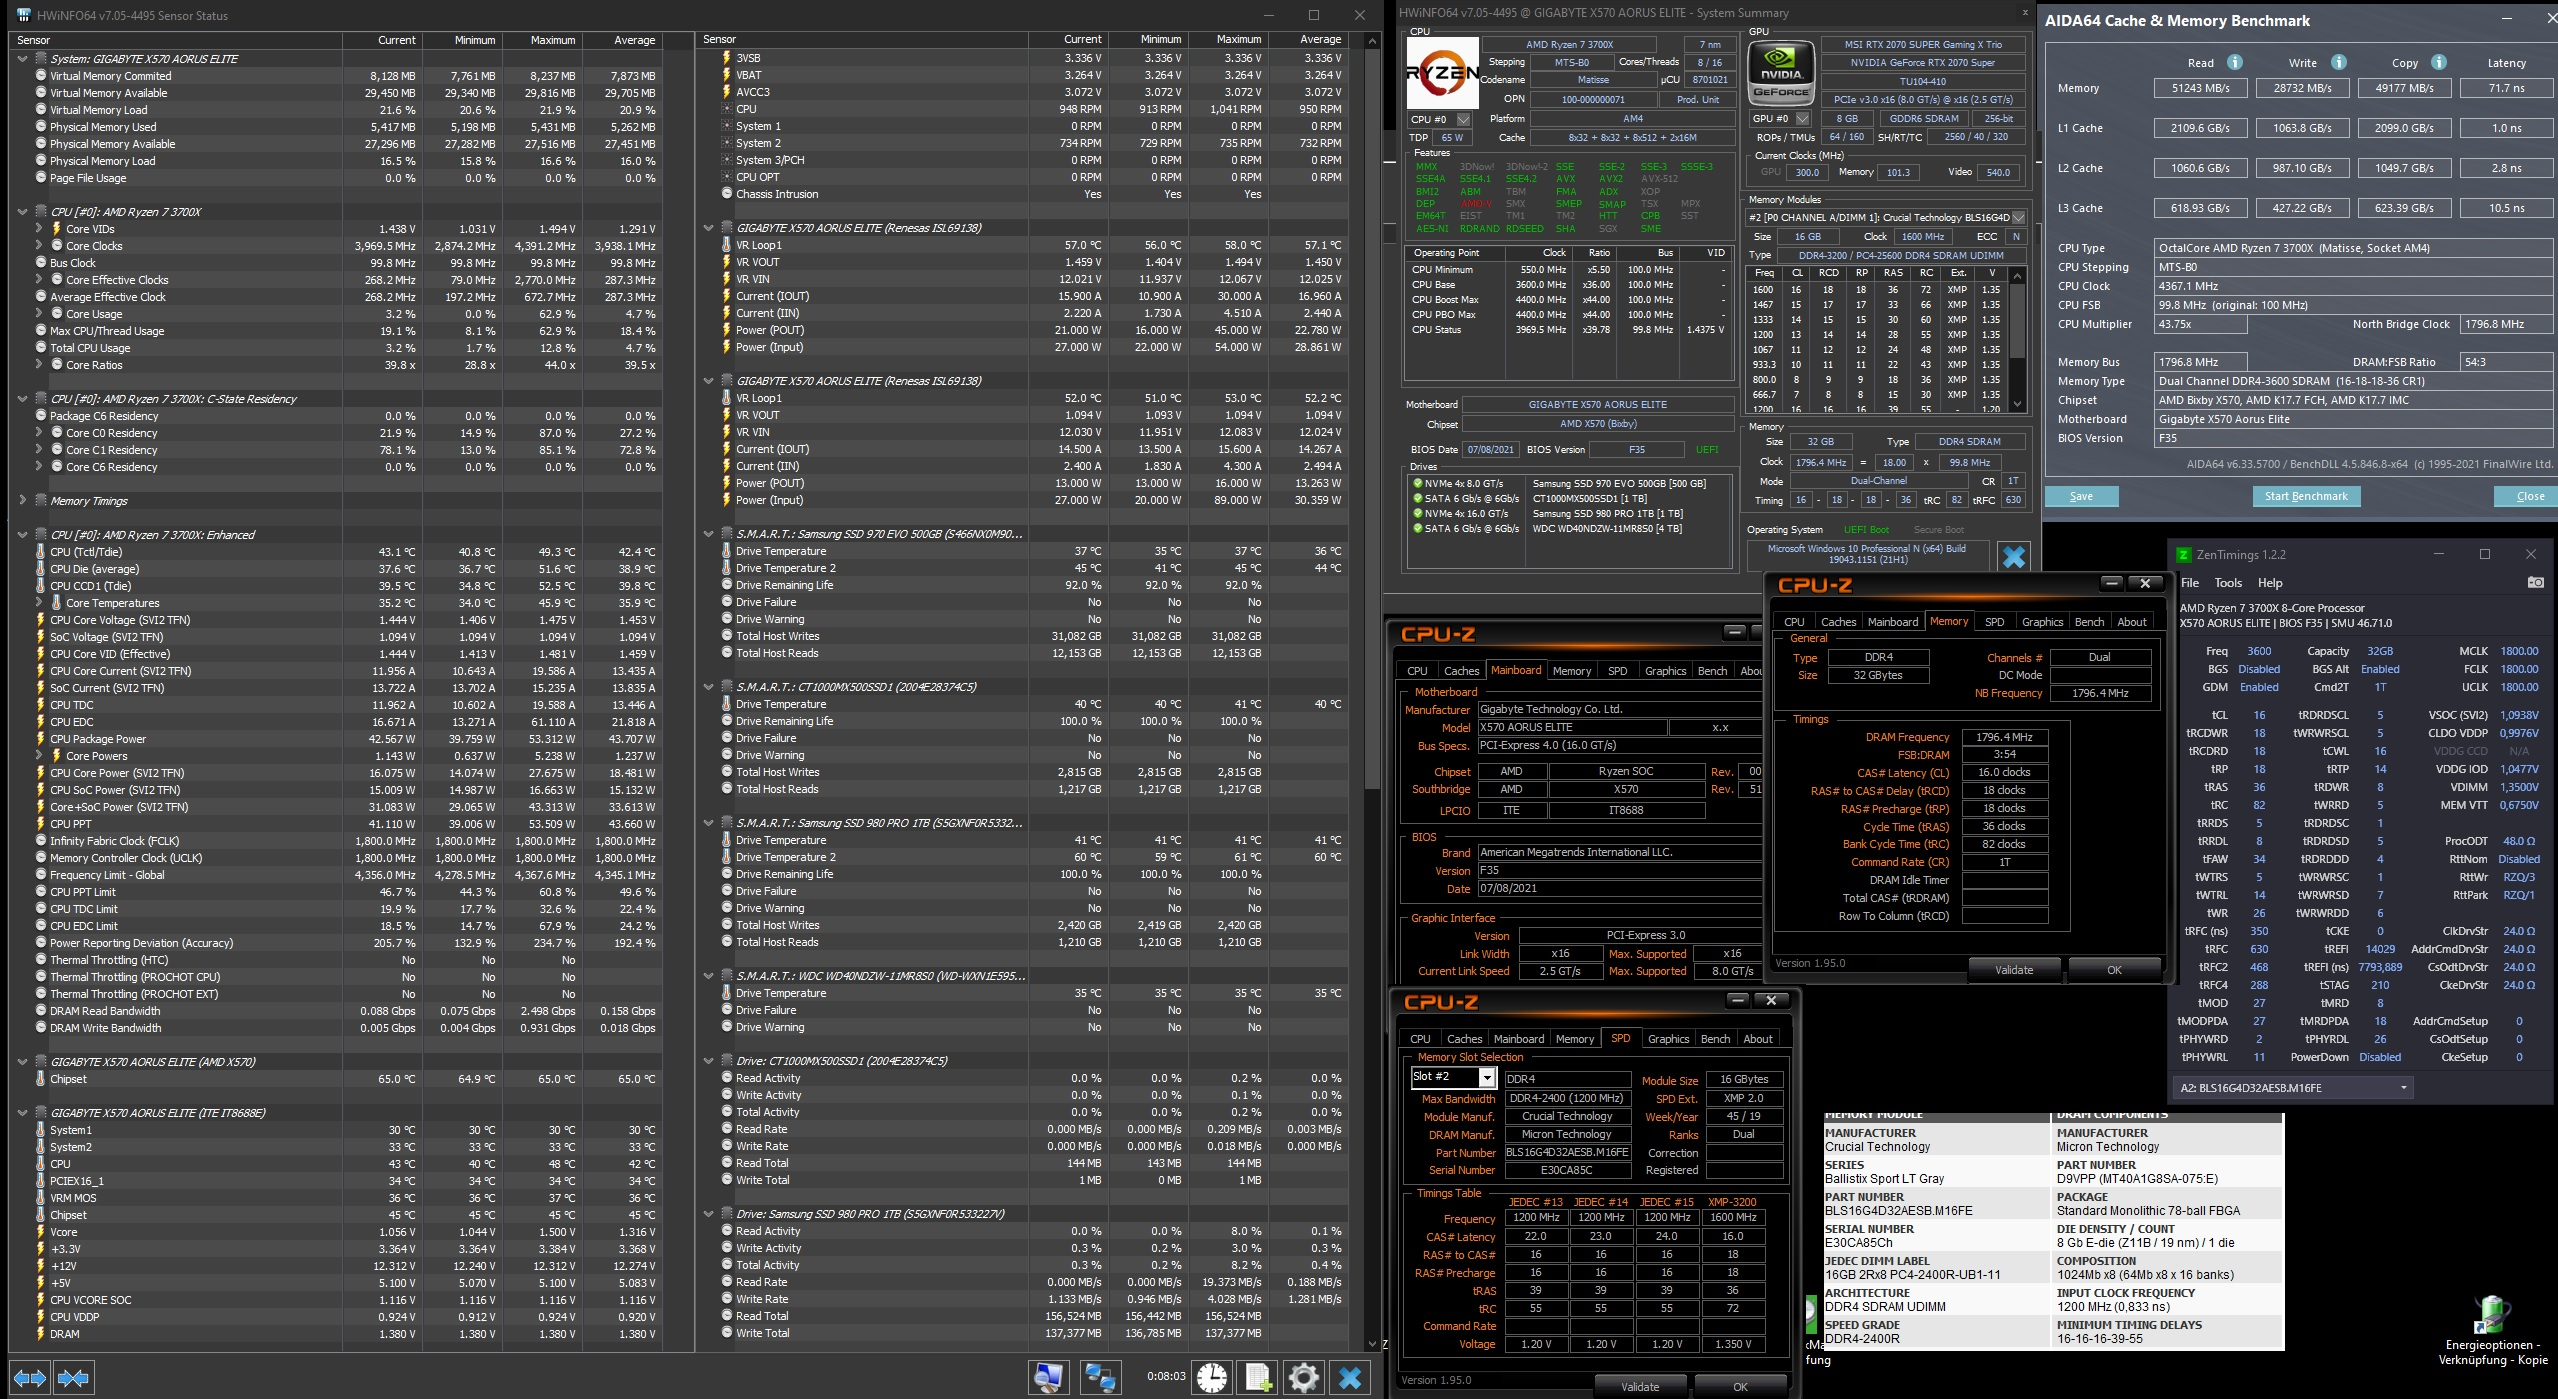Click the ZenTimings camera screenshot icon
The width and height of the screenshot is (2558, 1399).
(2535, 582)
